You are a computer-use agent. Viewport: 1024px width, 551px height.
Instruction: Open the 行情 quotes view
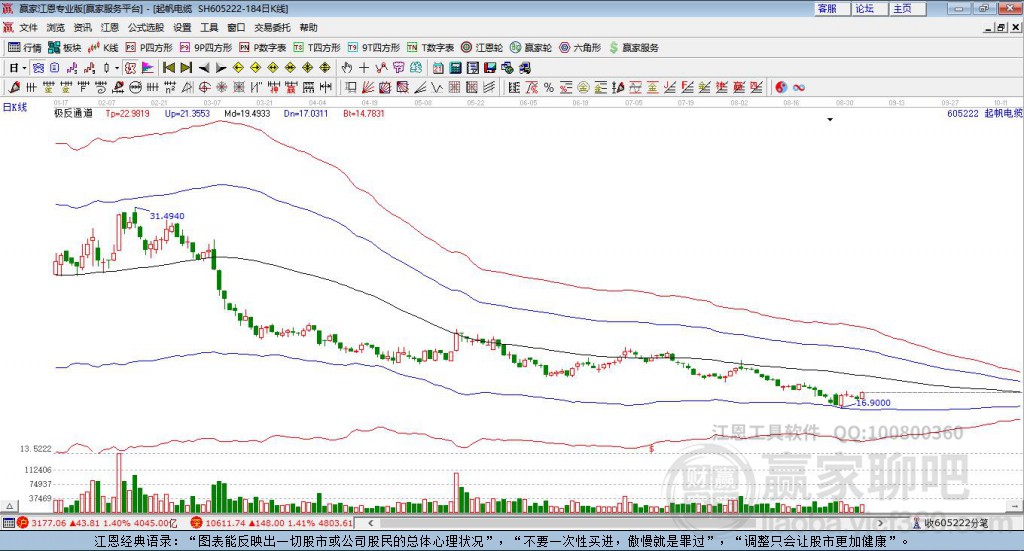click(24, 48)
